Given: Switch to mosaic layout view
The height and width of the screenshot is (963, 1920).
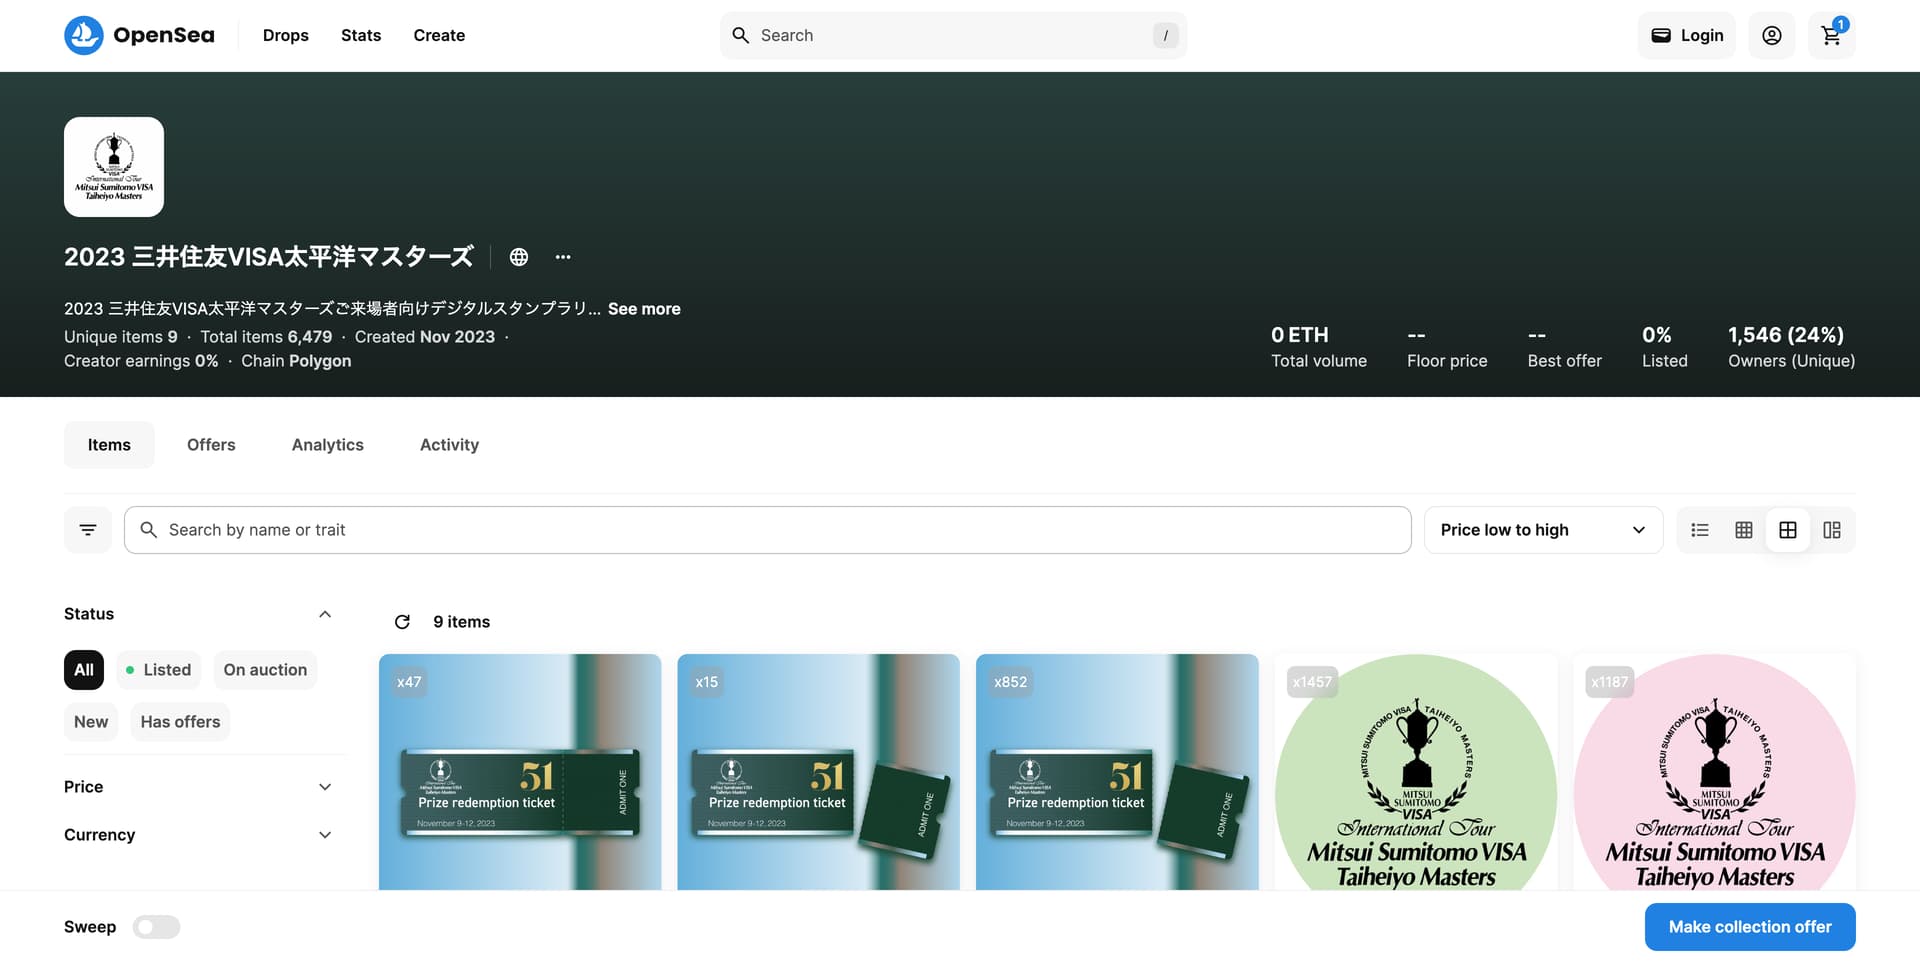Looking at the screenshot, I should pyautogui.click(x=1832, y=530).
